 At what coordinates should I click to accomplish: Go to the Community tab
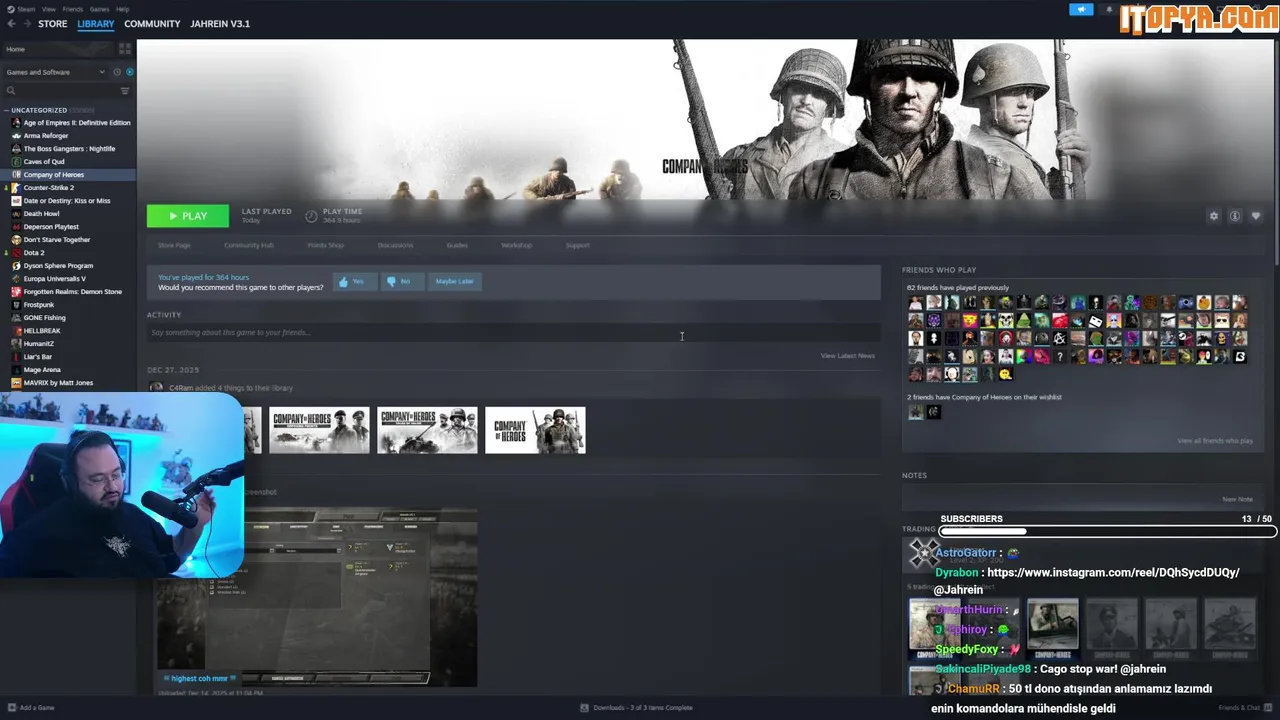click(152, 24)
